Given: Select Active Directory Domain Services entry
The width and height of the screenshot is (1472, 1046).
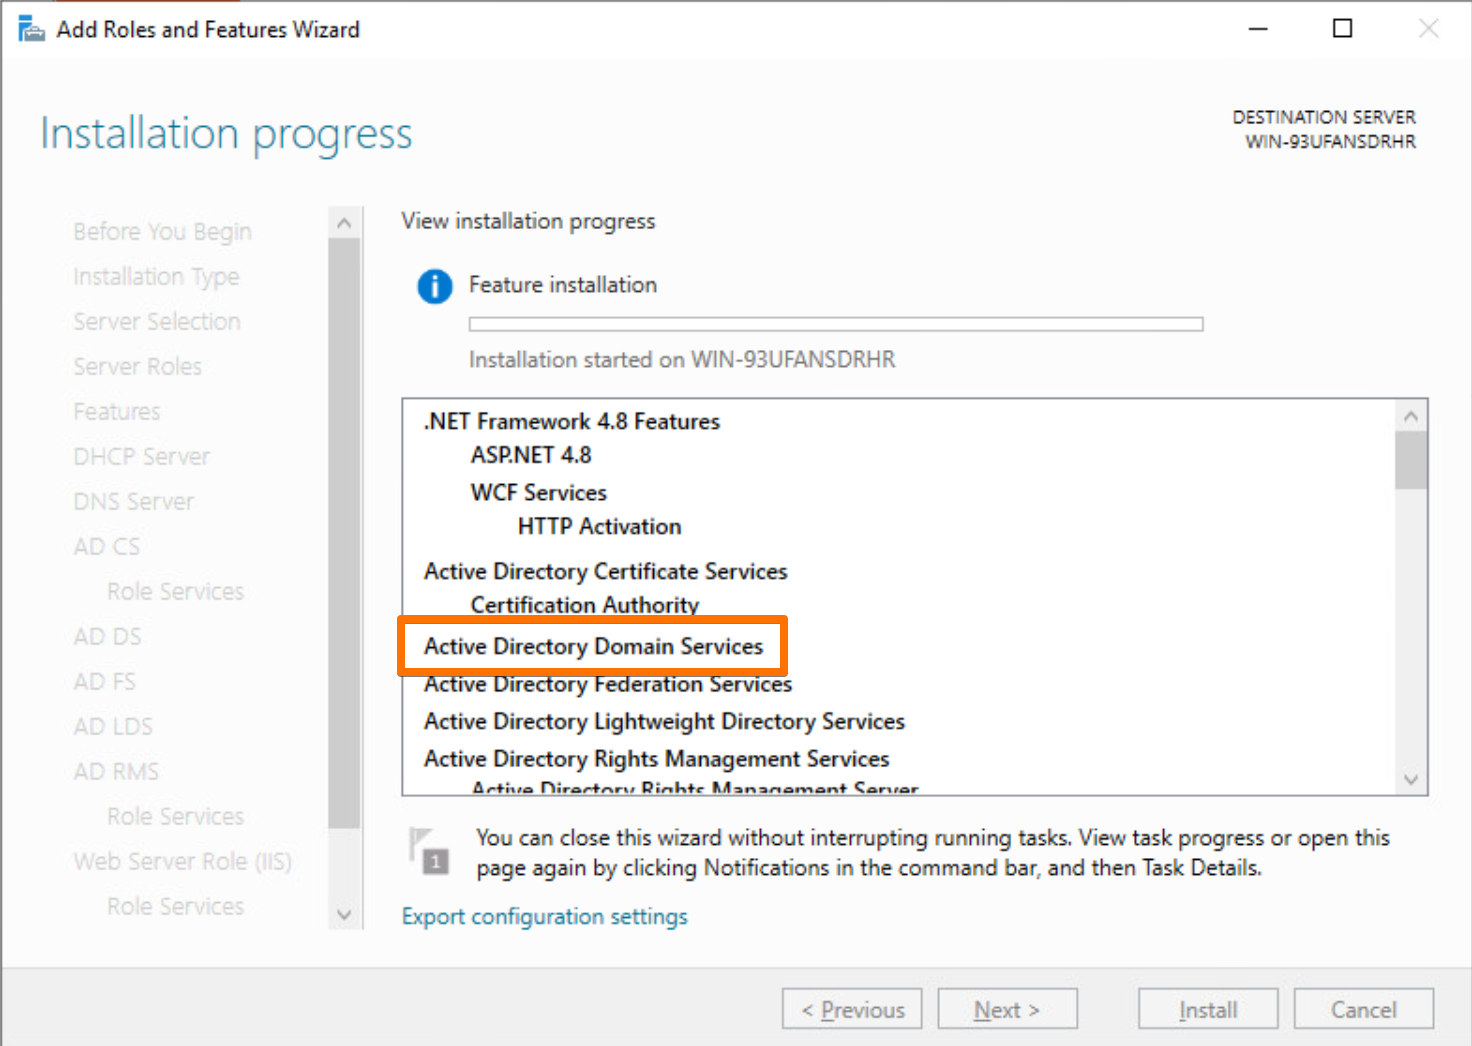Looking at the screenshot, I should (x=593, y=646).
